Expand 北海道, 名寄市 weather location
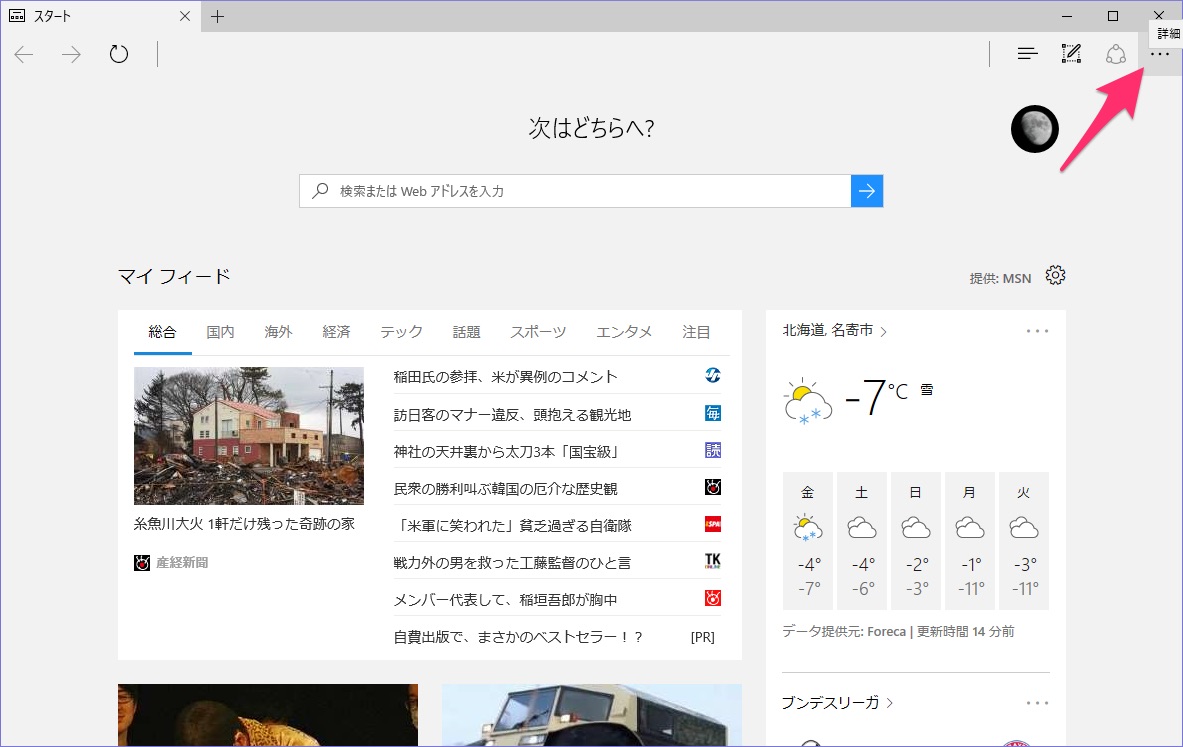The image size is (1183, 747). [834, 330]
